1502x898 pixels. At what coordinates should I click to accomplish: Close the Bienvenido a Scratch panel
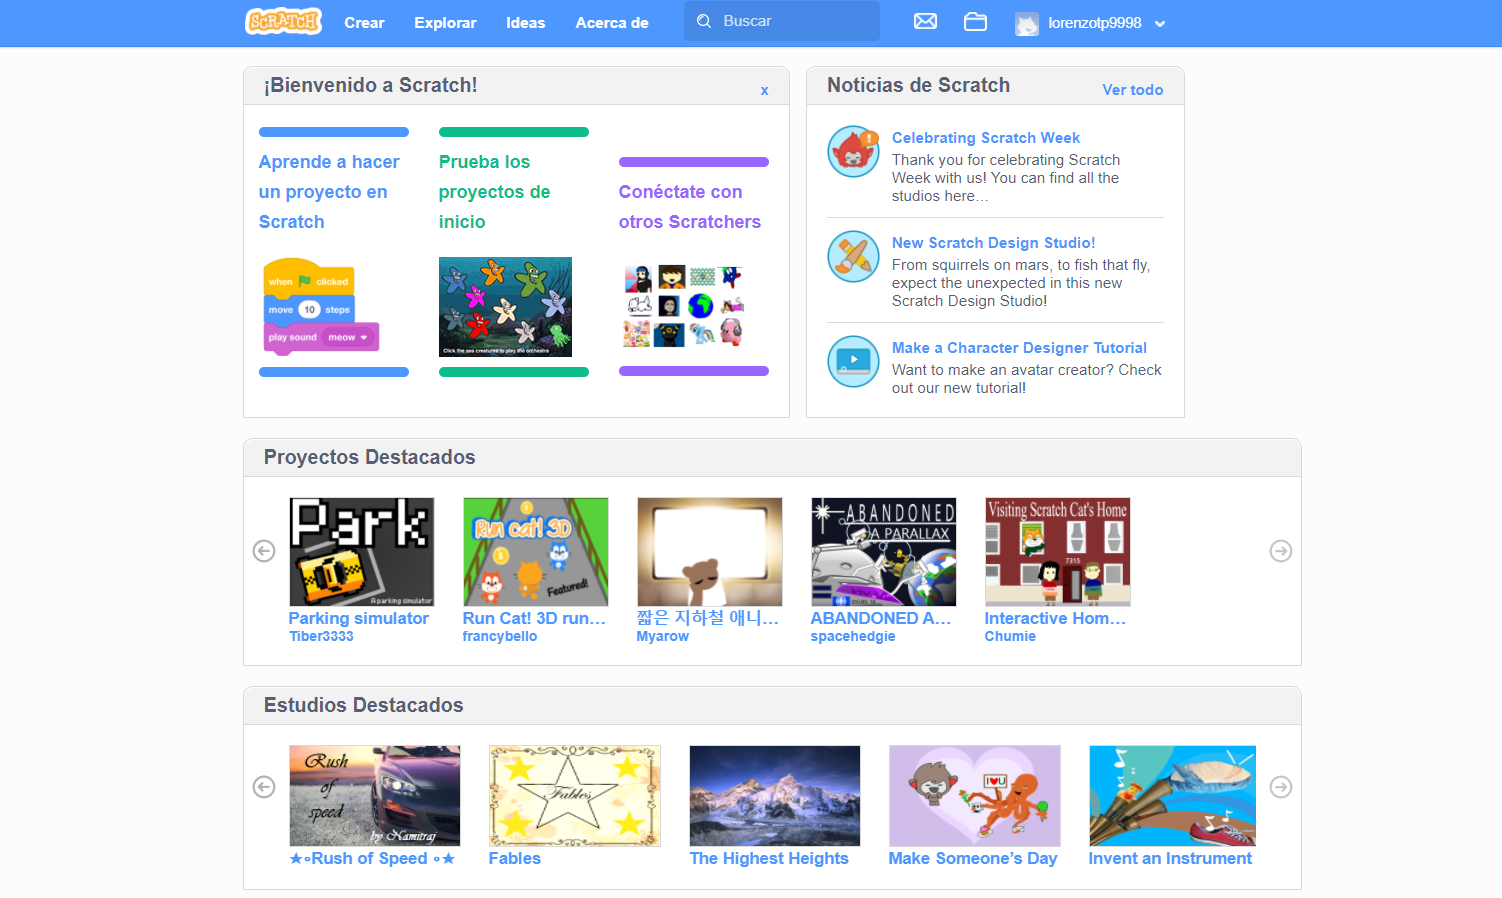click(765, 91)
